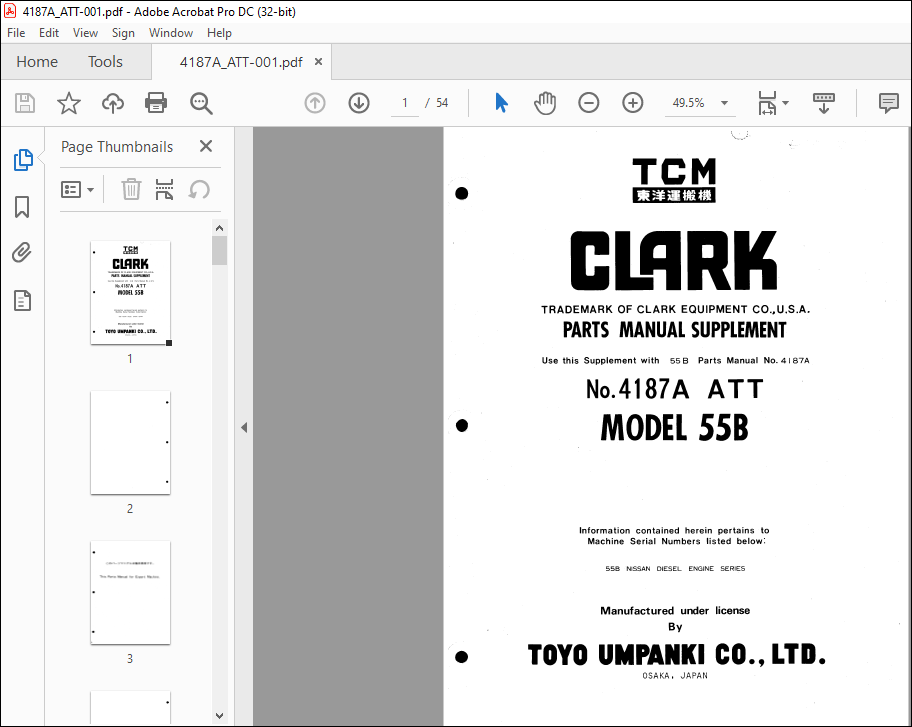Click 'No.4187A ATT' text in page

[675, 389]
